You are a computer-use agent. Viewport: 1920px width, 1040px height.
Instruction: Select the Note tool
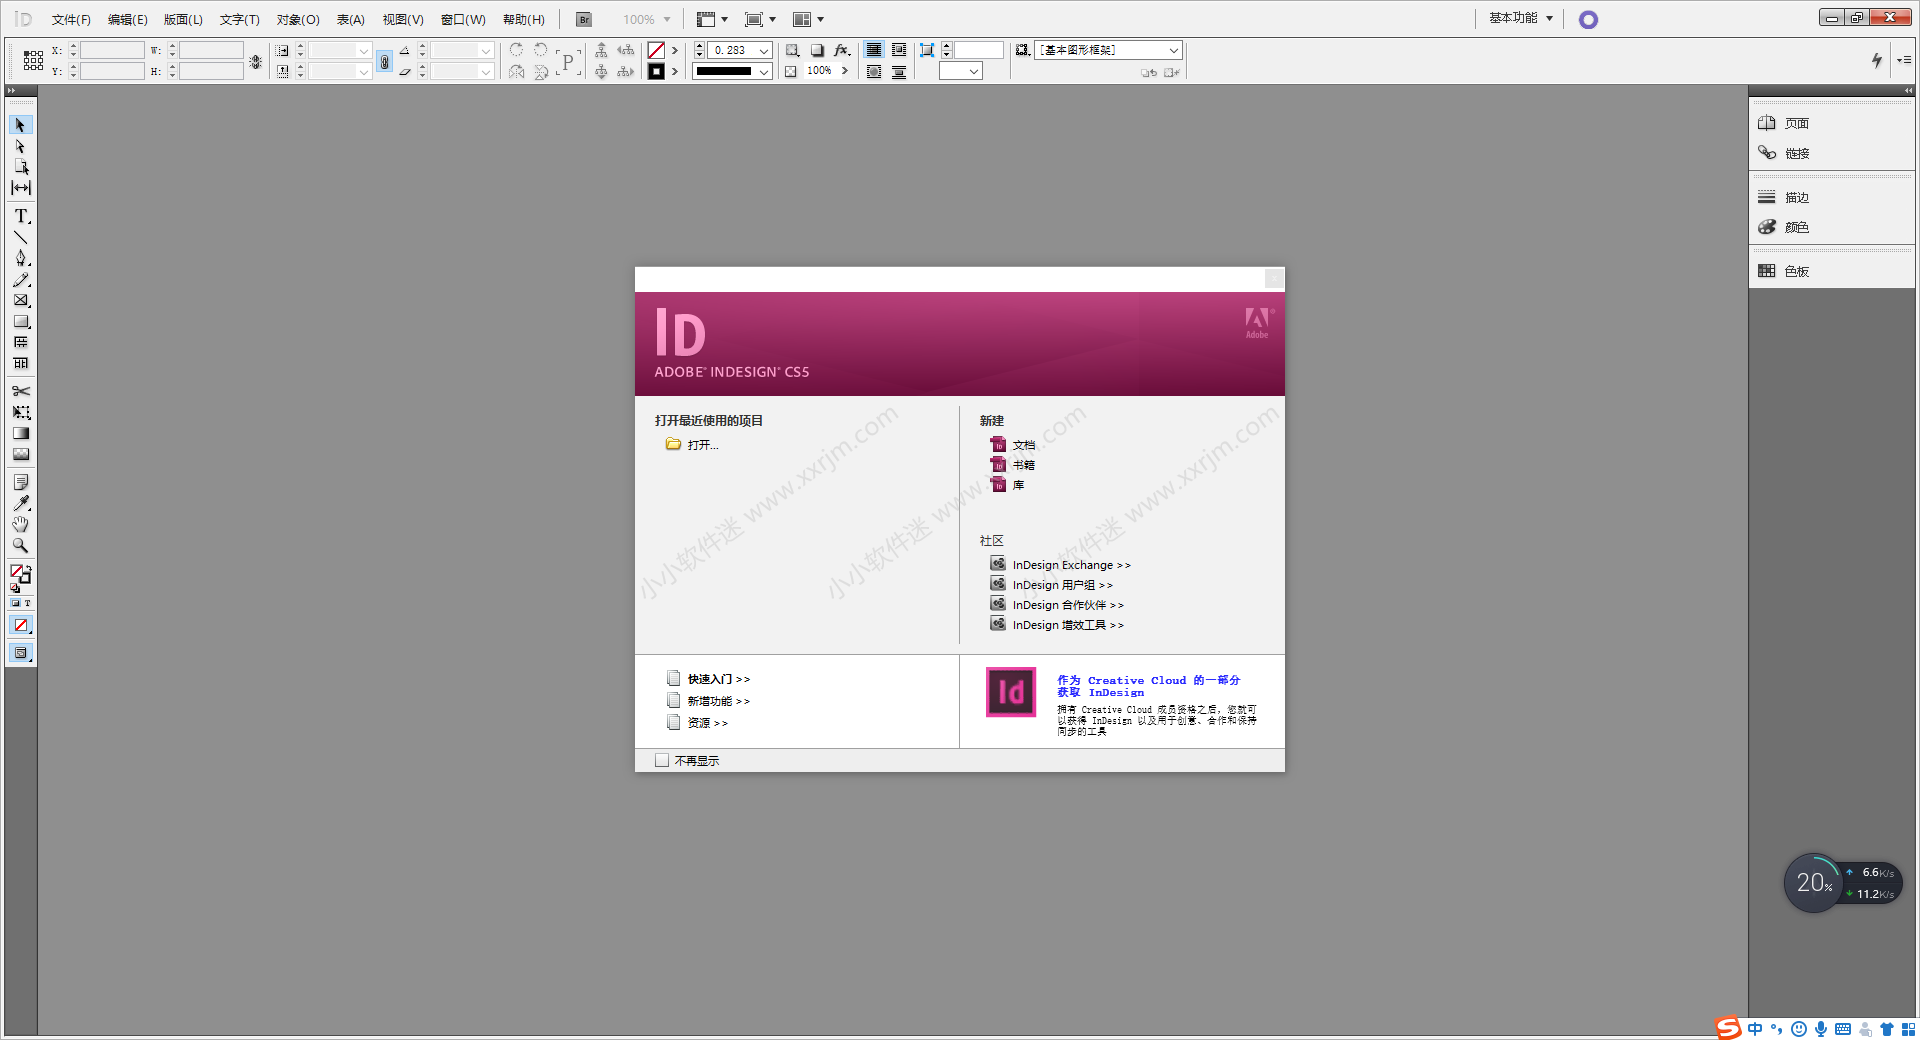tap(21, 482)
